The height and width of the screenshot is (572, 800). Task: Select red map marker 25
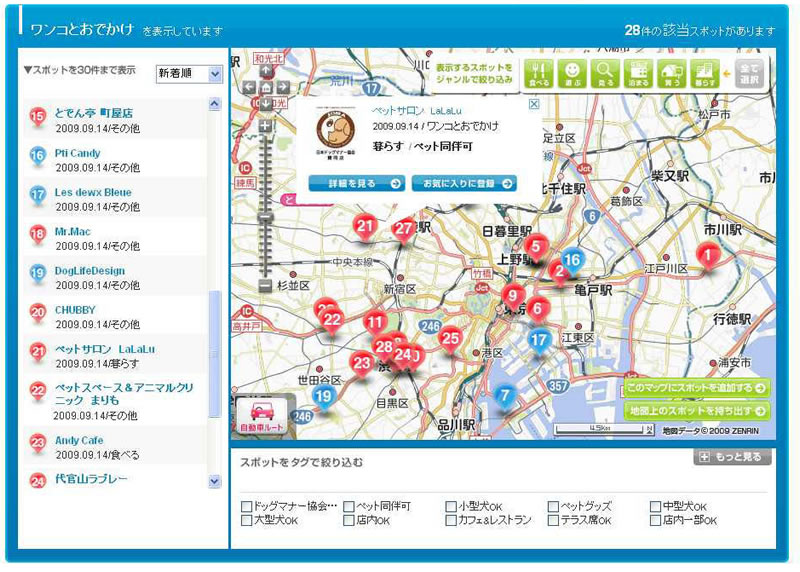coord(450,339)
